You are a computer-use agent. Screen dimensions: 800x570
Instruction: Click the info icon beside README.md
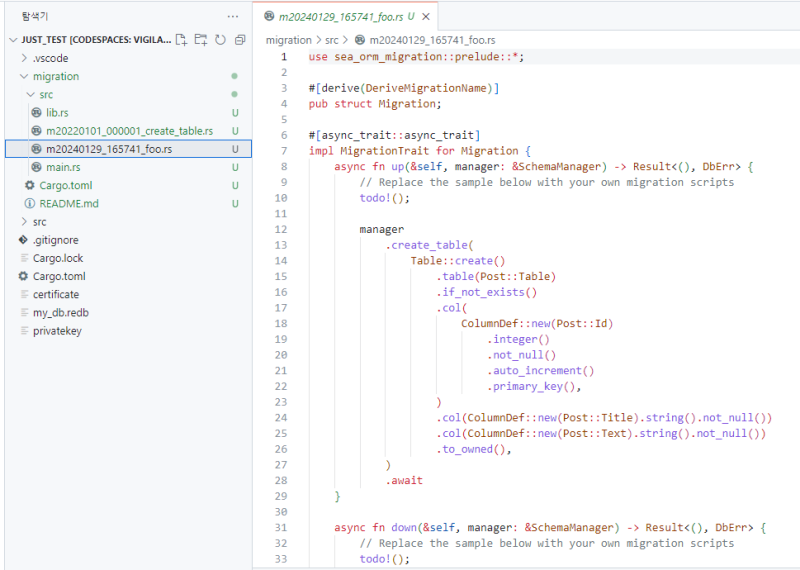click(x=30, y=203)
